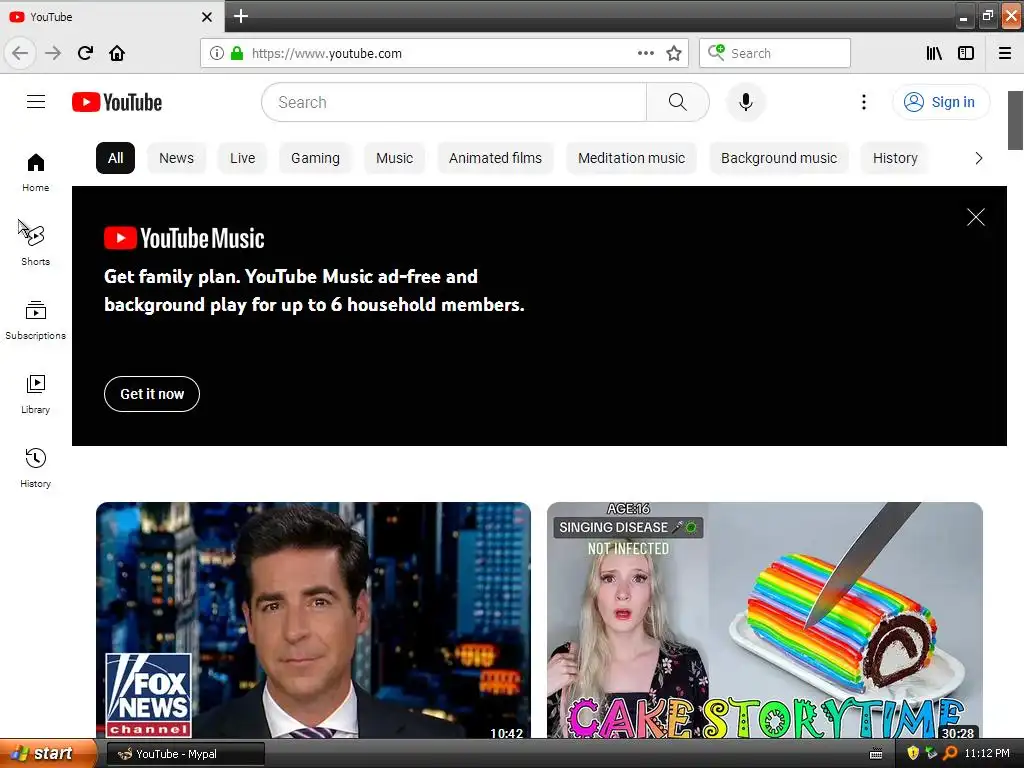Click the Sign in button
The image size is (1024, 768).
tap(940, 102)
